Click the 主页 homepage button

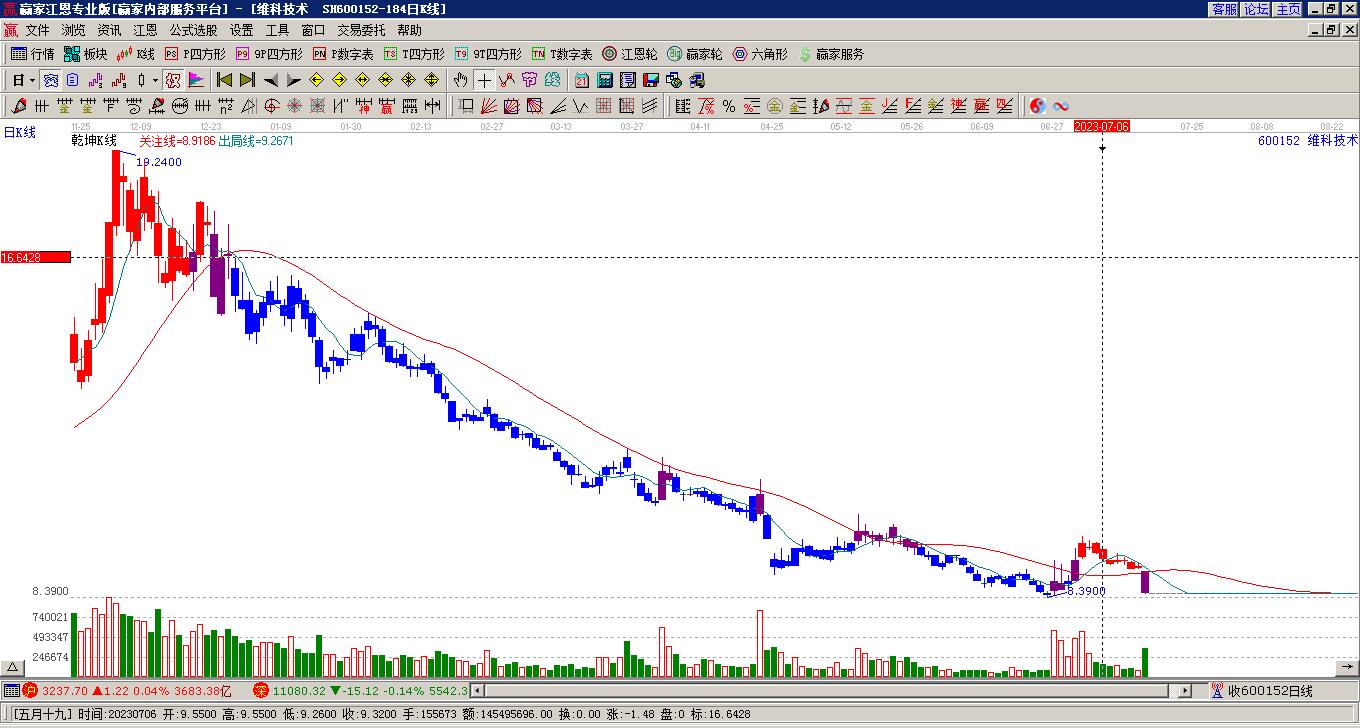point(1288,8)
